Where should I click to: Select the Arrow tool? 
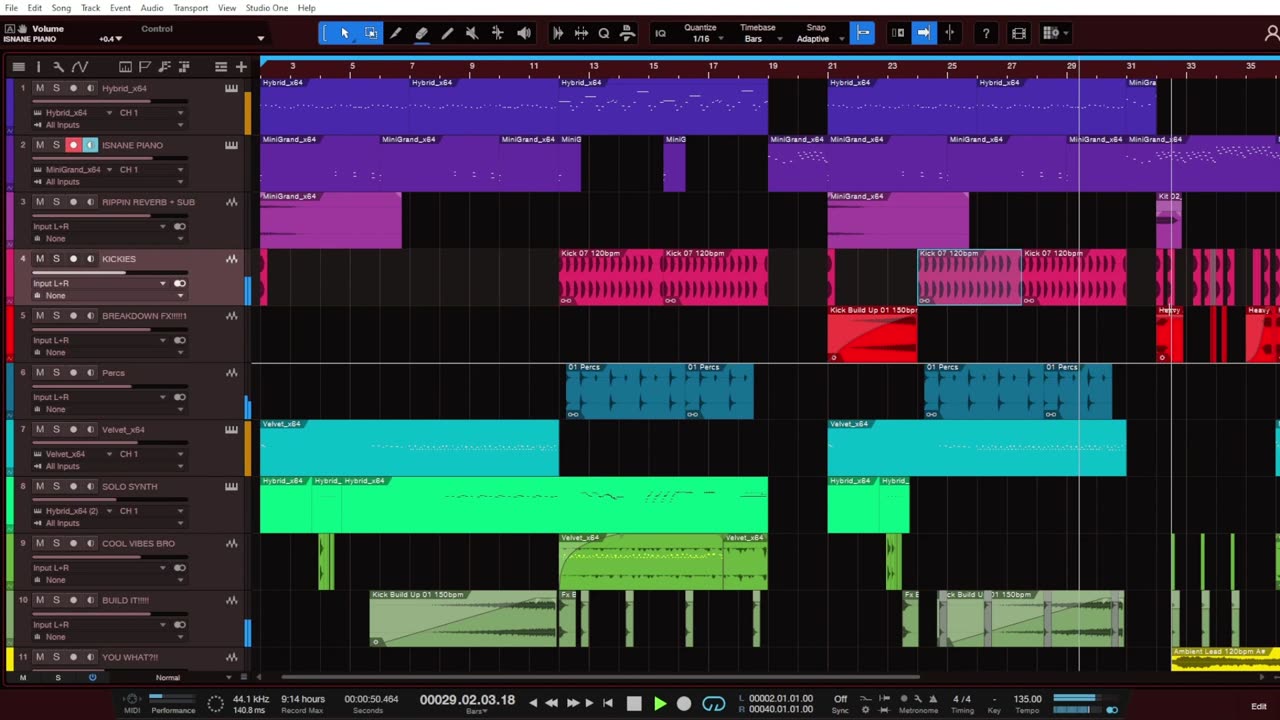(345, 33)
